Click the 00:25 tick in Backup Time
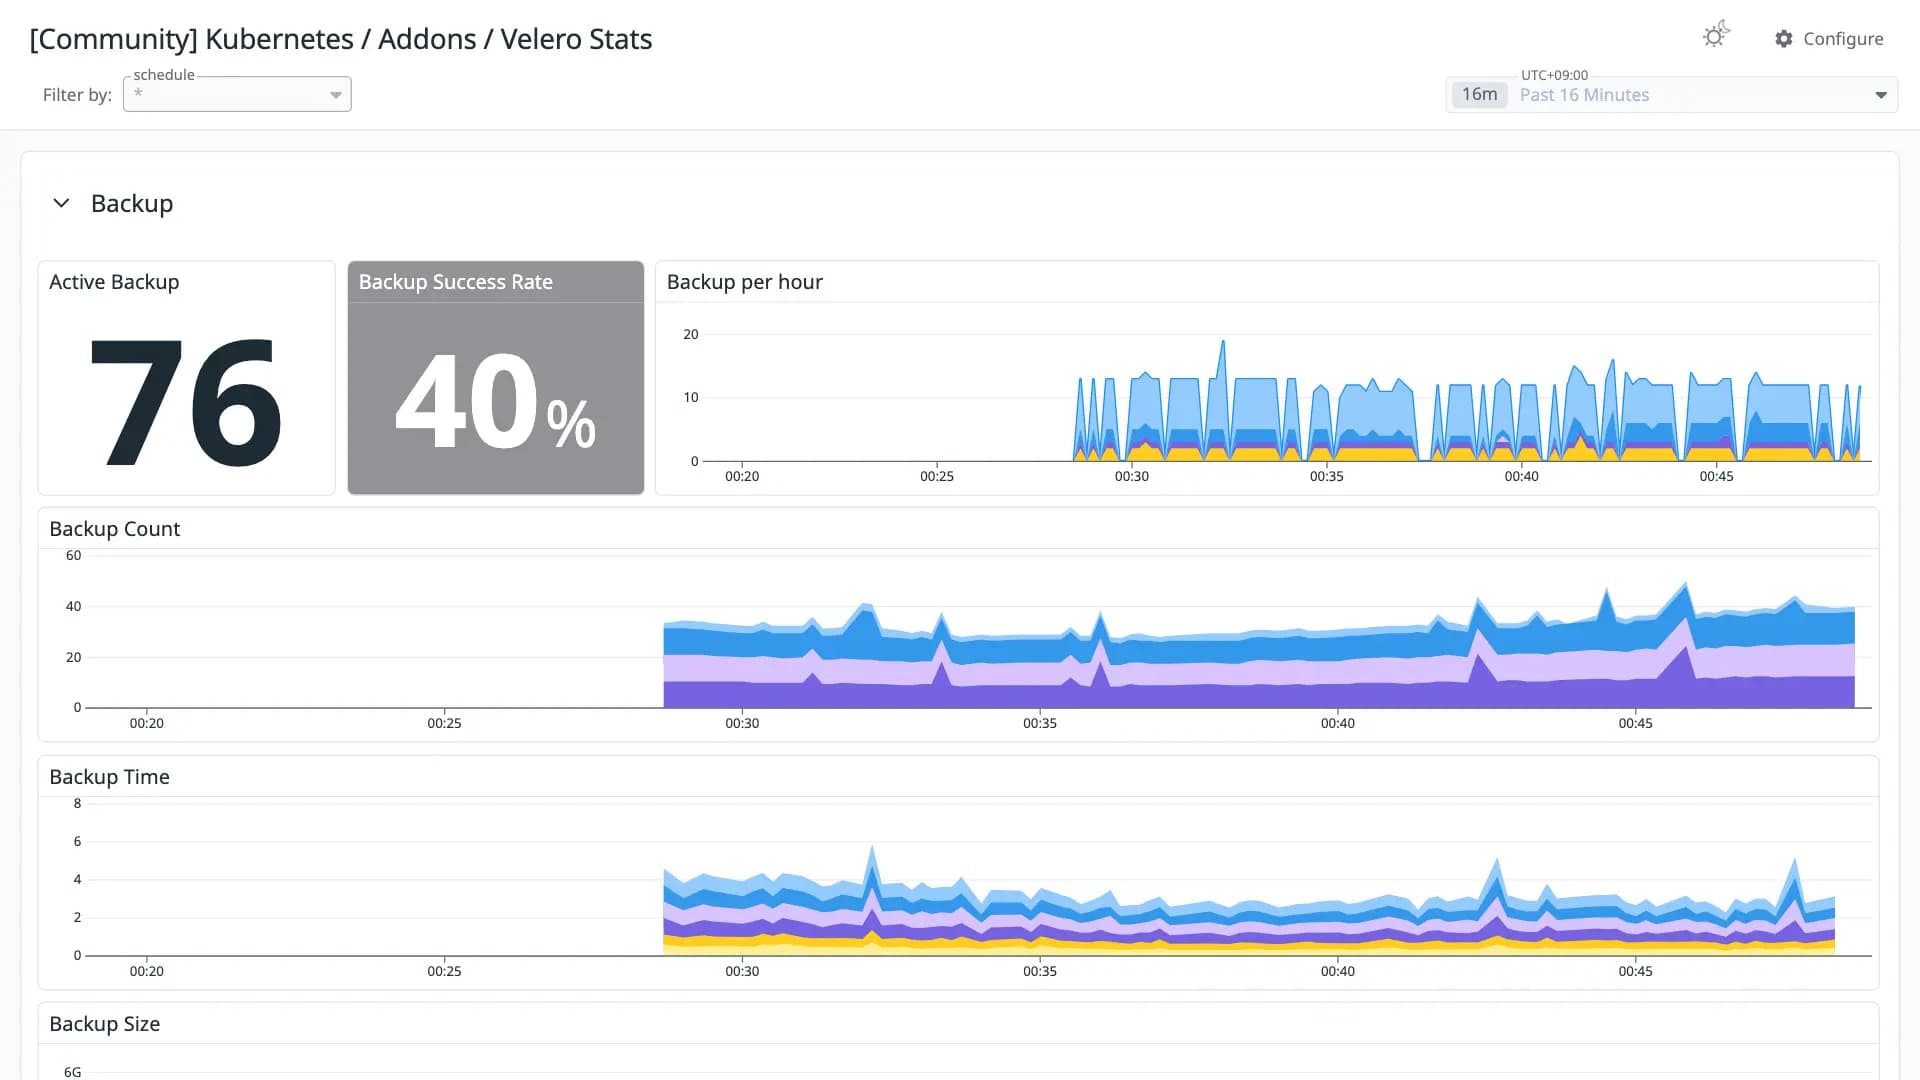The image size is (1920, 1080). [x=445, y=971]
